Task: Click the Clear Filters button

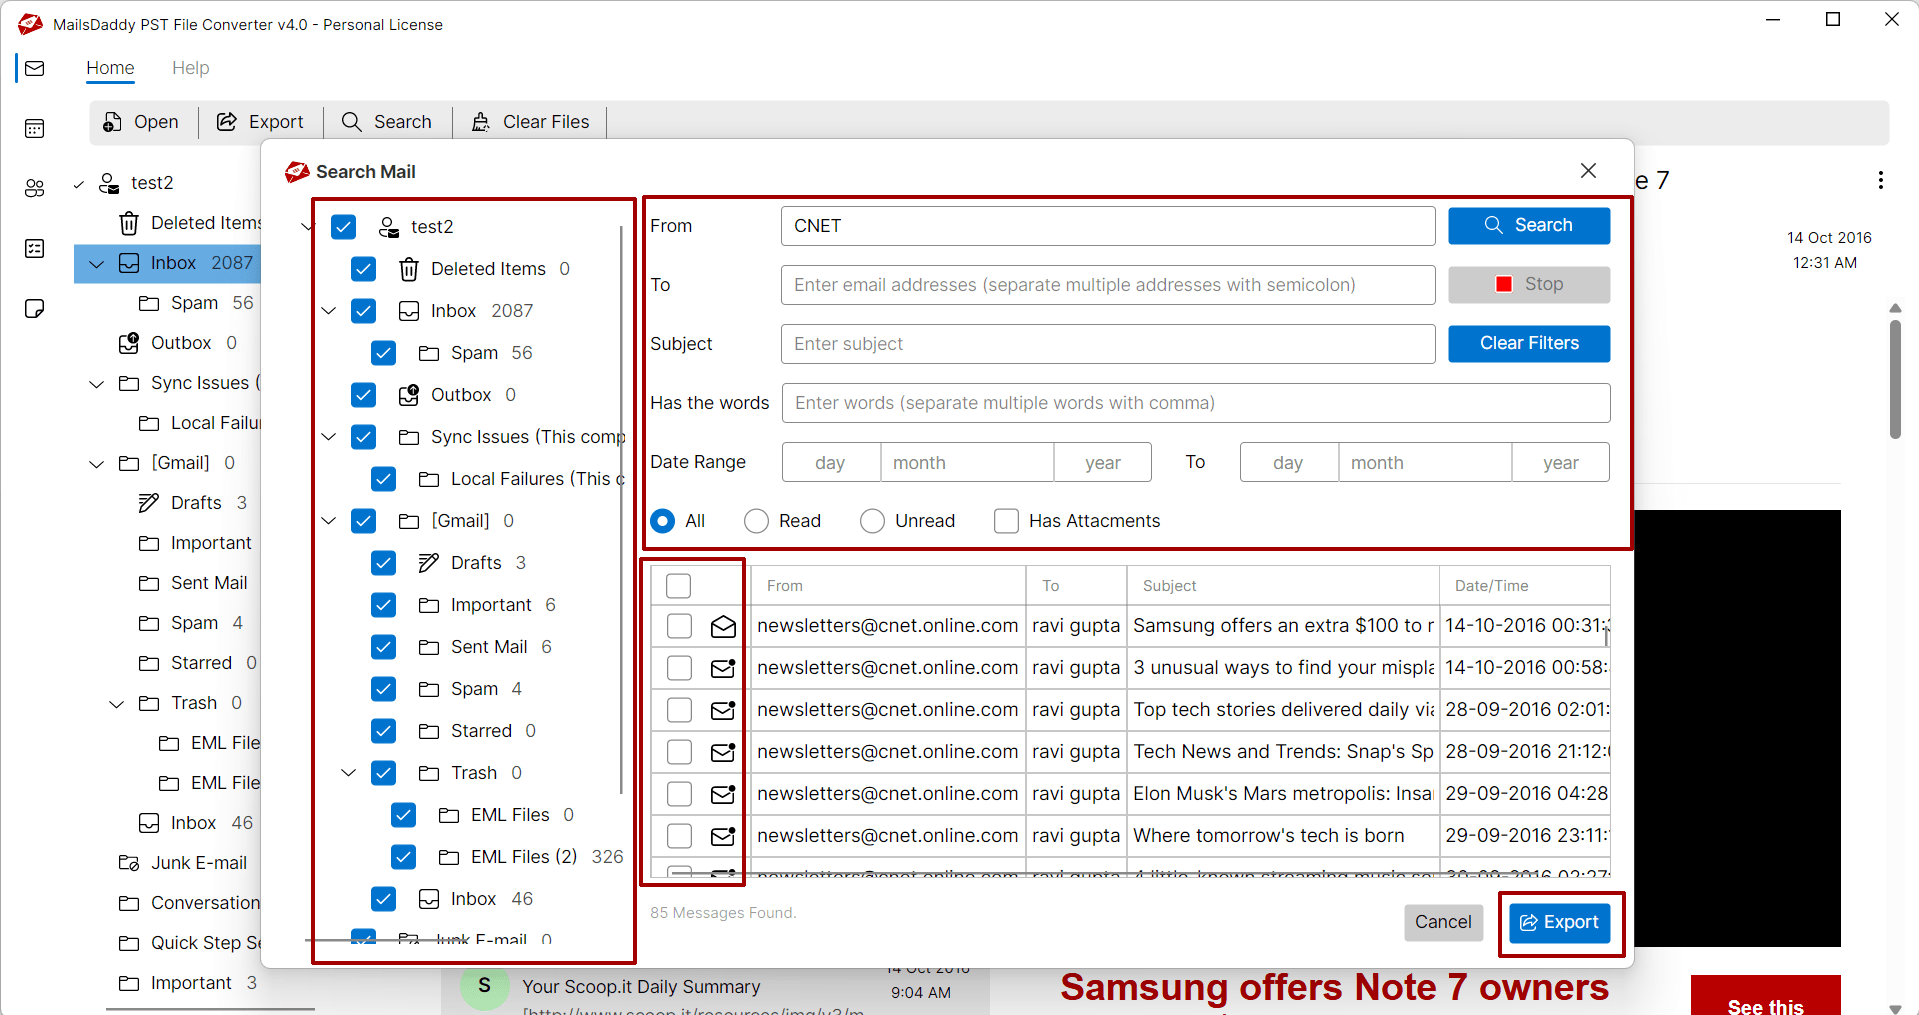Action: click(1529, 344)
